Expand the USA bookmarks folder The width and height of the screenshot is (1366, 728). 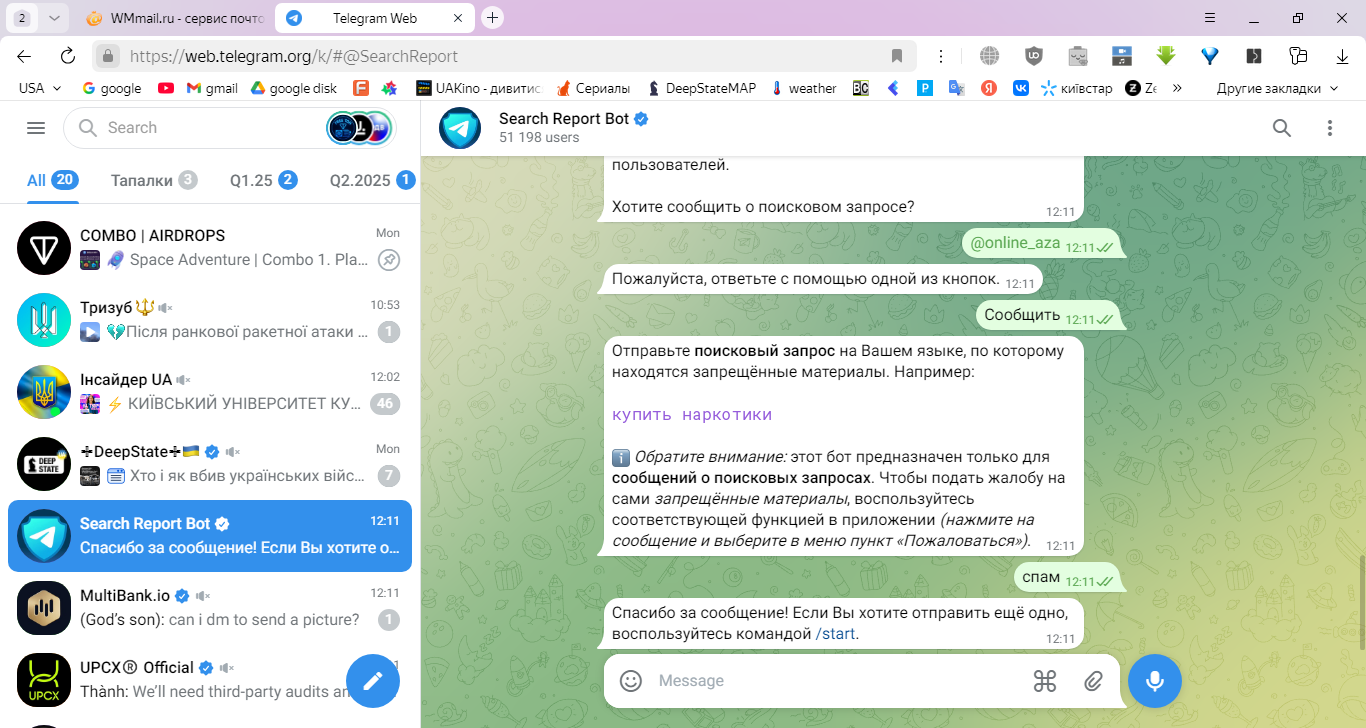pos(40,88)
